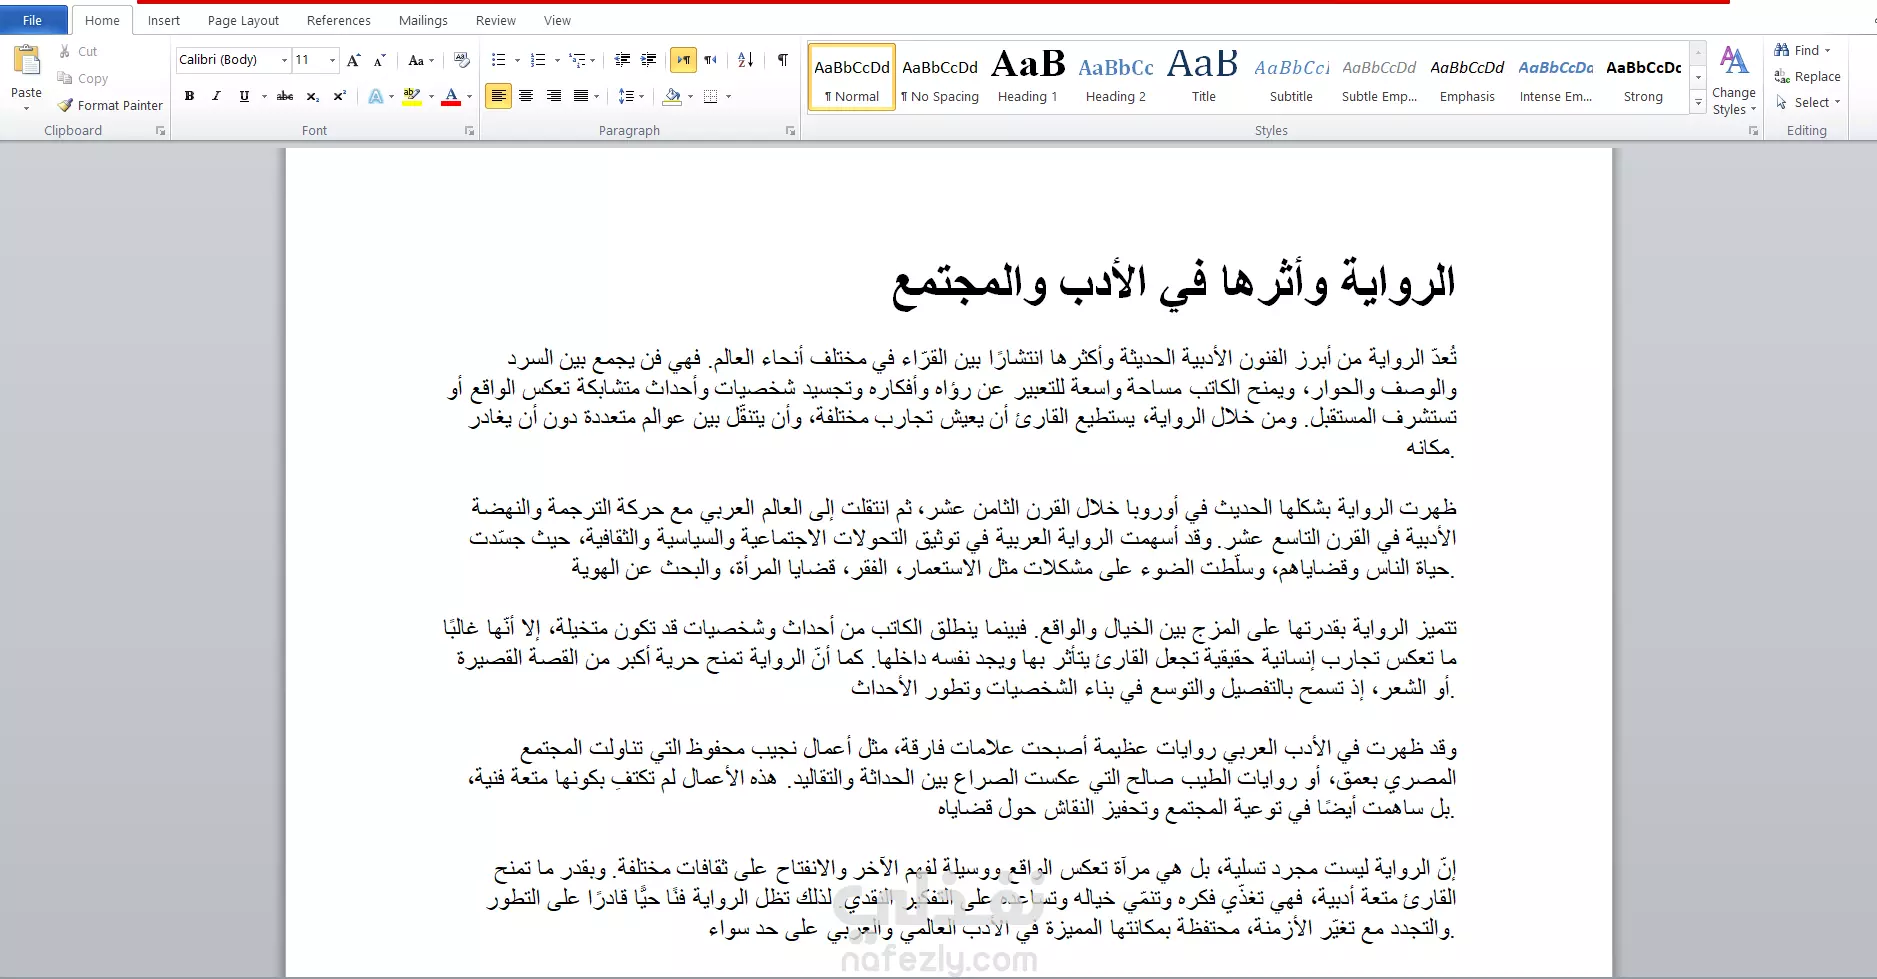
Task: Click the Shrink Font icon
Action: pos(379,60)
